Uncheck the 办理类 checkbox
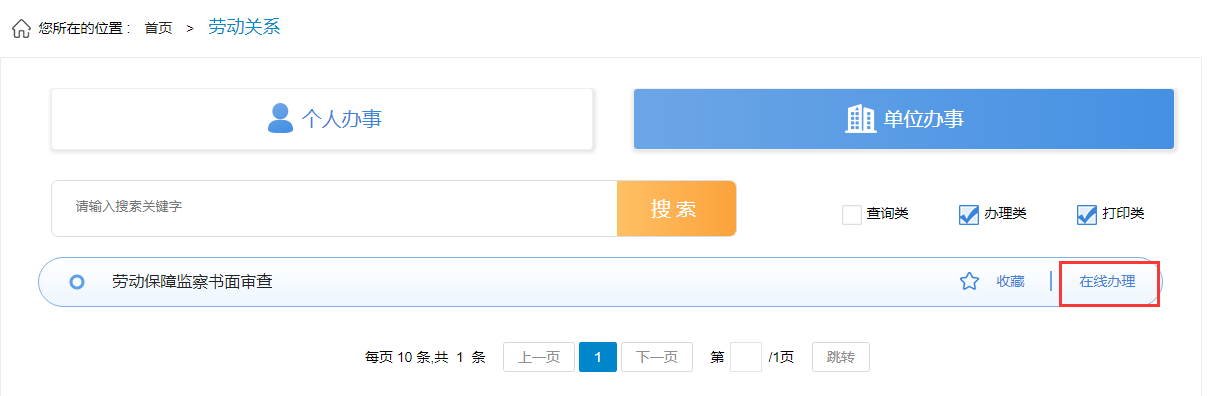This screenshot has width=1215, height=396. pyautogui.click(x=969, y=214)
